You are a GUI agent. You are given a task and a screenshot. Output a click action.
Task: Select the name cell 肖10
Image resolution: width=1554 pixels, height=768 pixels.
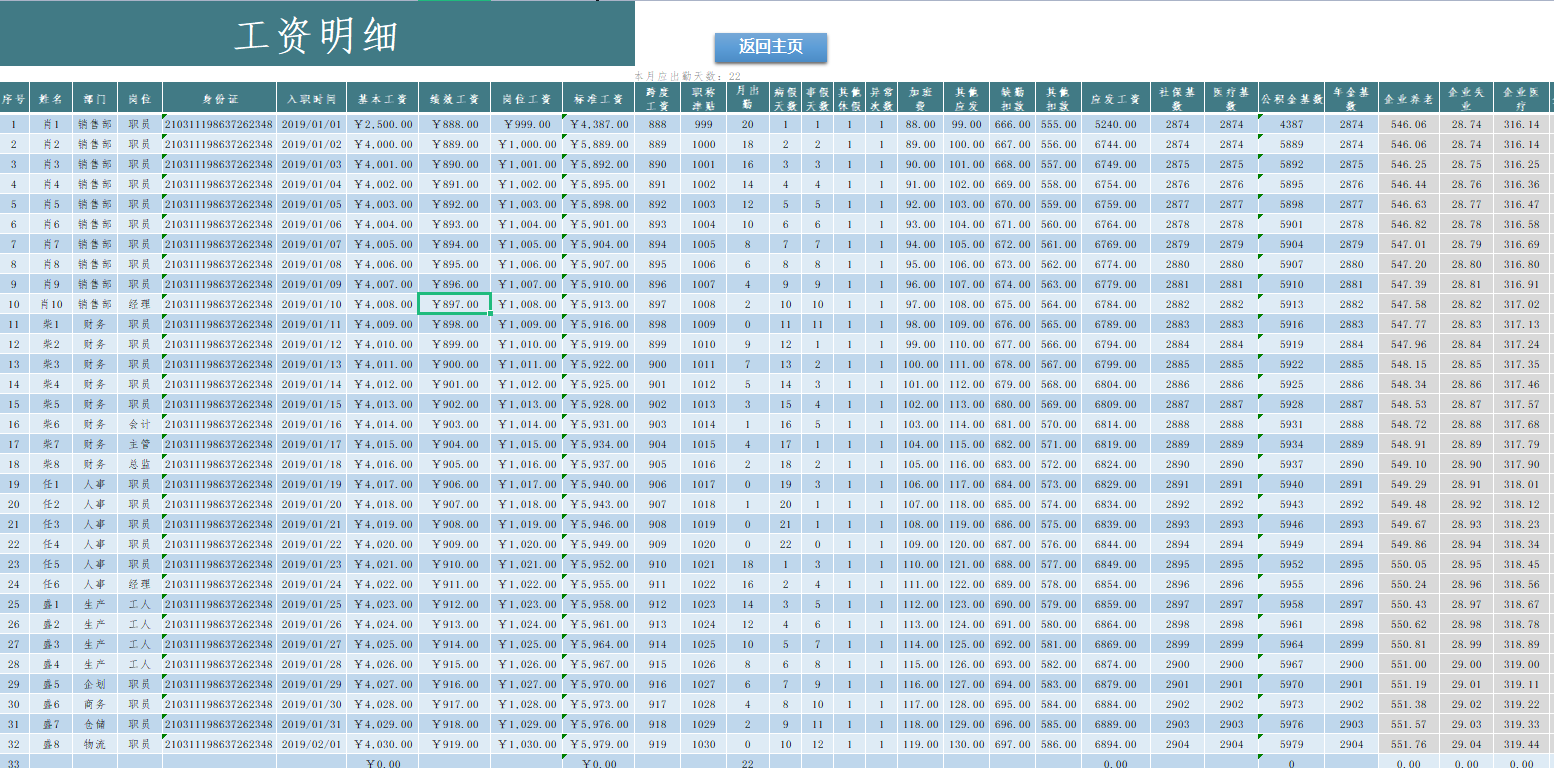click(51, 305)
